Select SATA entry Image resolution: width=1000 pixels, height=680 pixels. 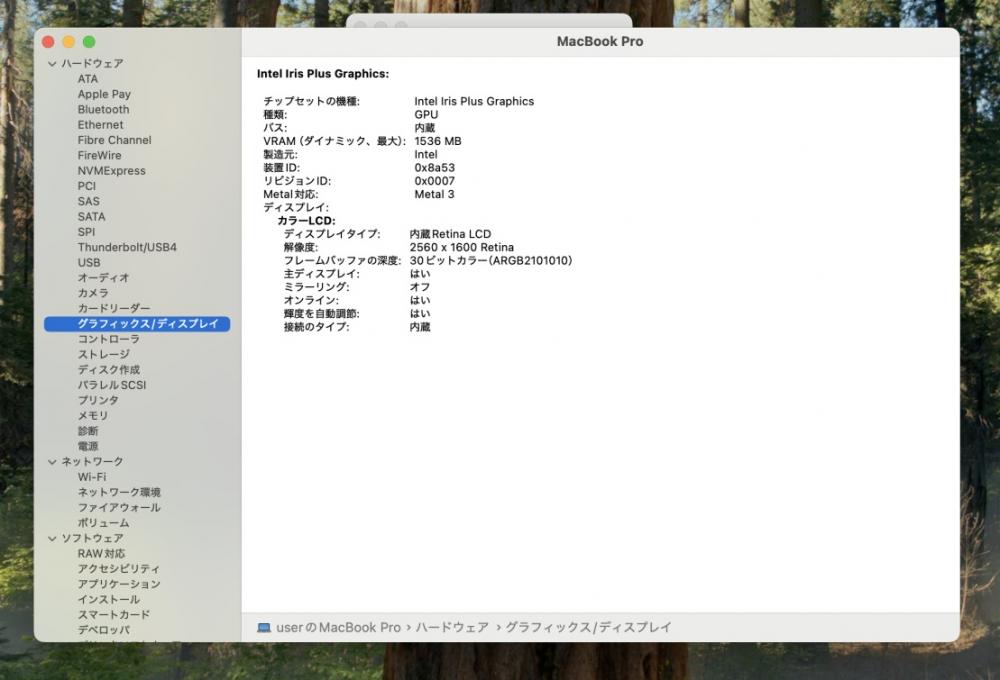[x=91, y=217]
